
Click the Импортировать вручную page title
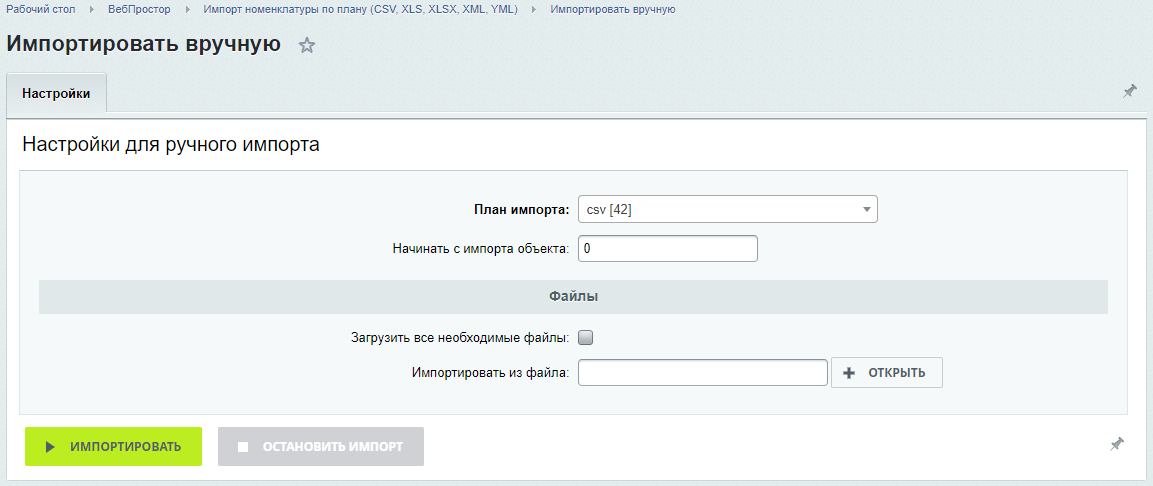(143, 43)
